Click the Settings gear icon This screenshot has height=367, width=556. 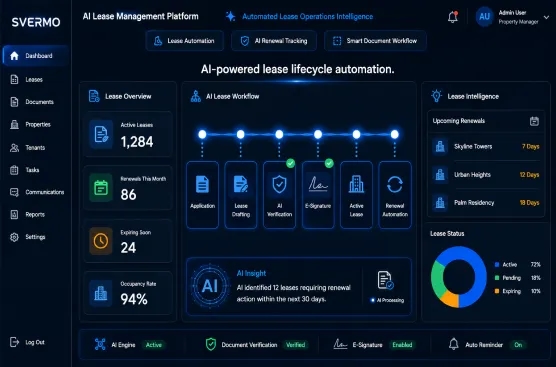(14, 237)
